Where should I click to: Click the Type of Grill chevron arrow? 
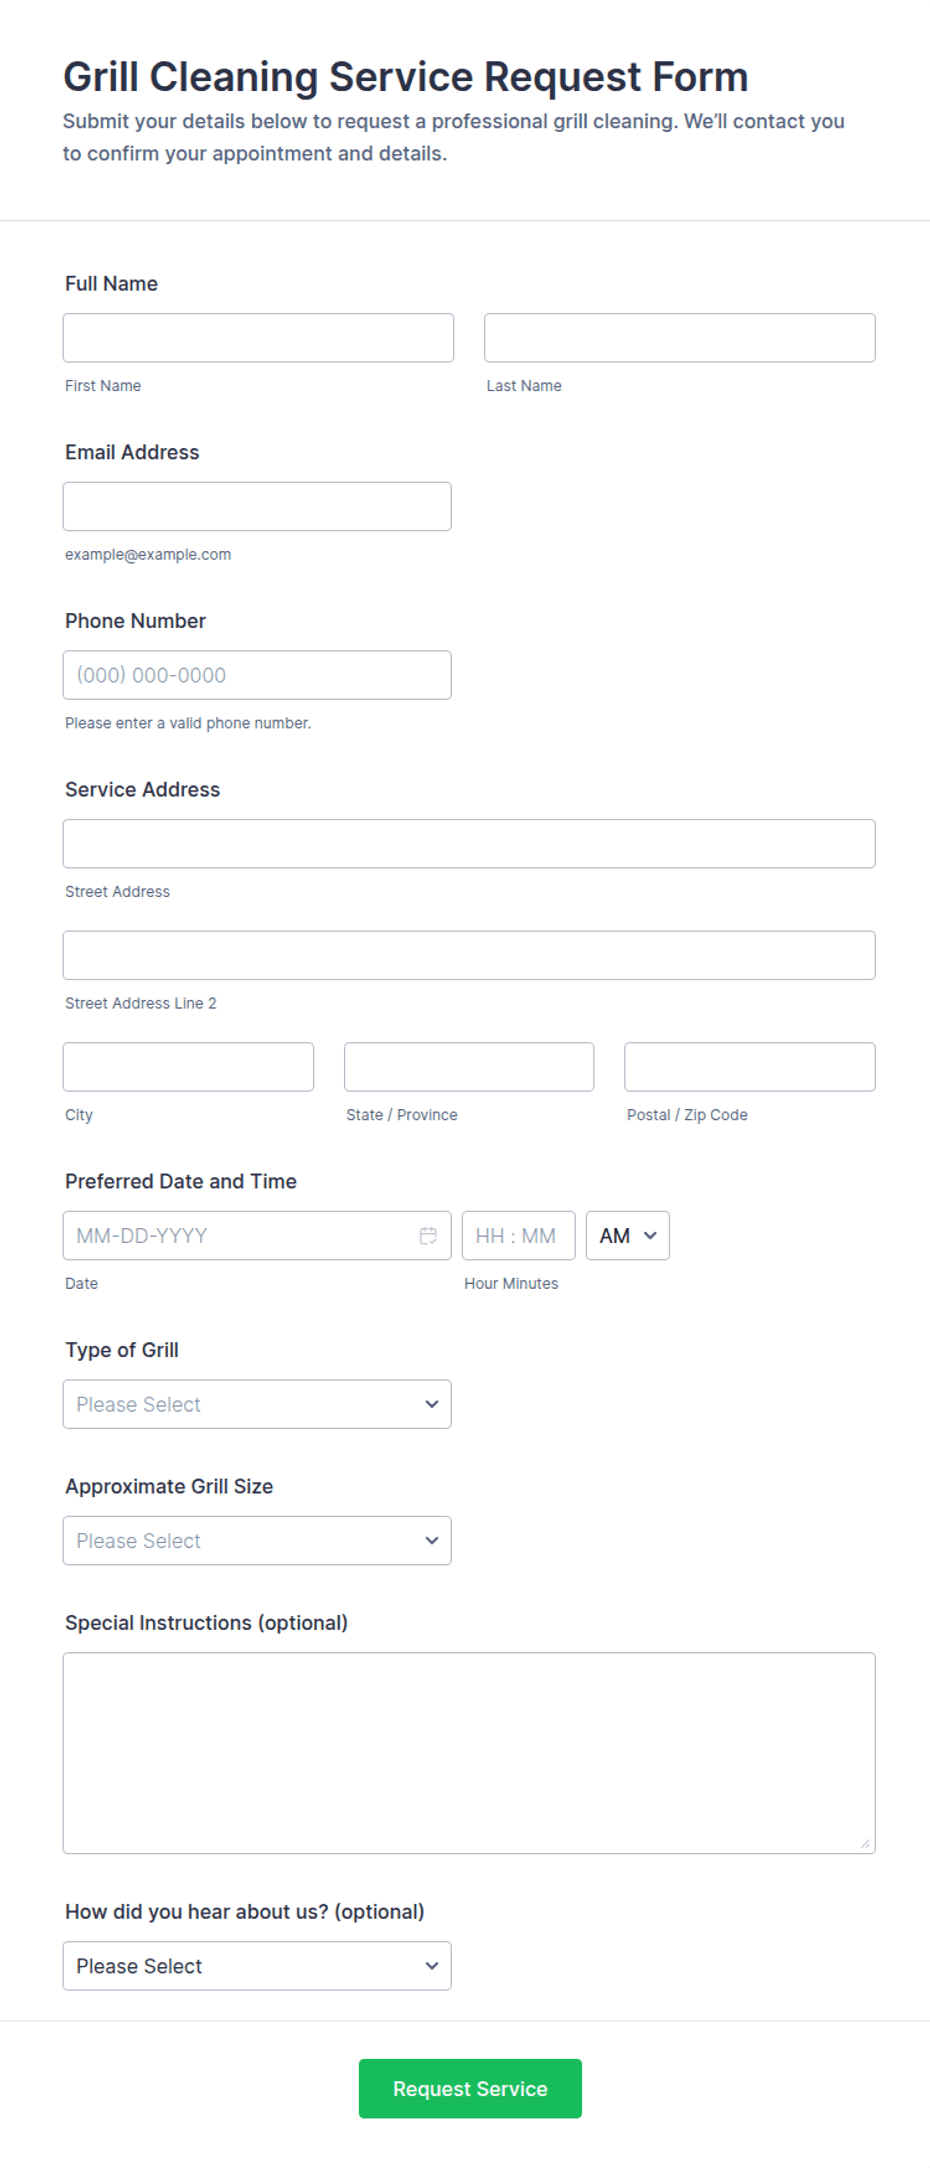point(432,1405)
